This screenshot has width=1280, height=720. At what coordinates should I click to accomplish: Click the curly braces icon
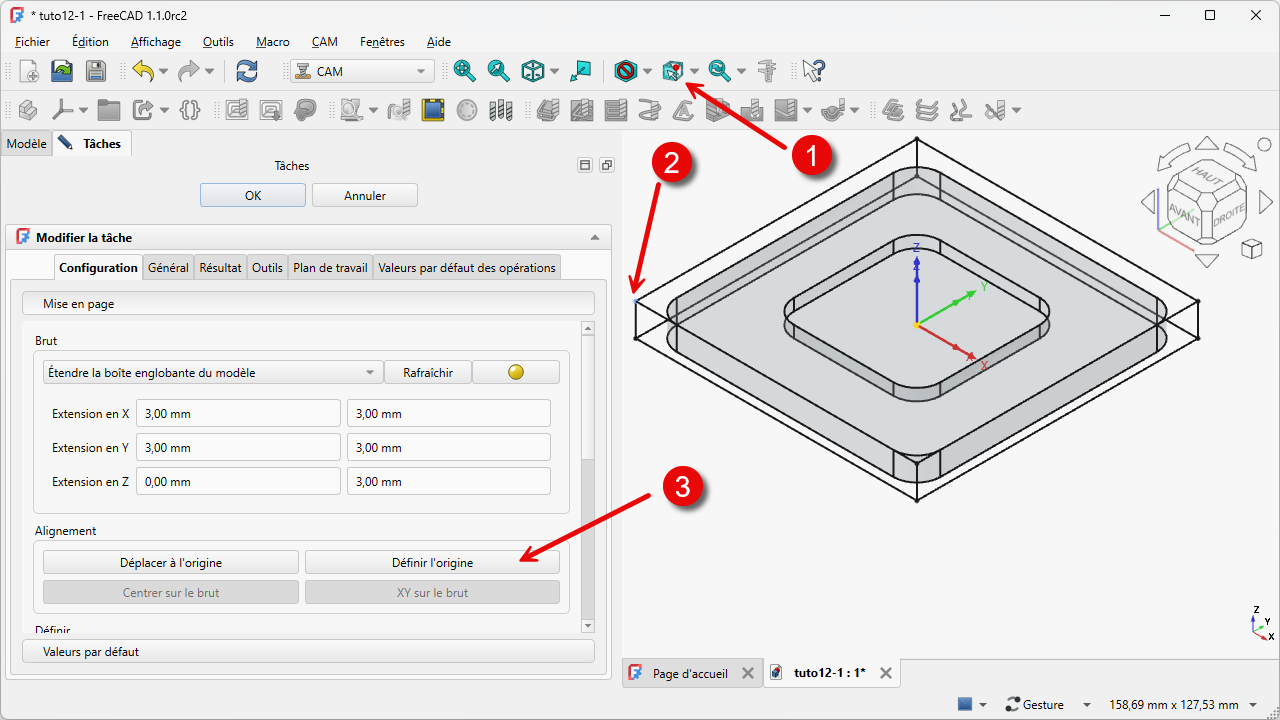pos(189,110)
